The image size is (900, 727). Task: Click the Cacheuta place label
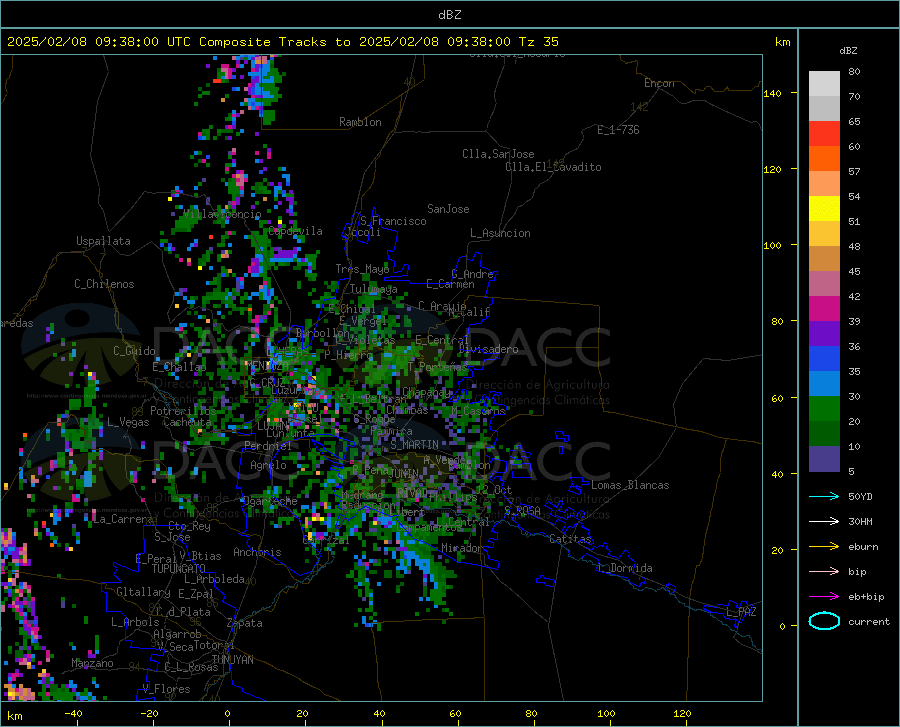pyautogui.click(x=187, y=422)
